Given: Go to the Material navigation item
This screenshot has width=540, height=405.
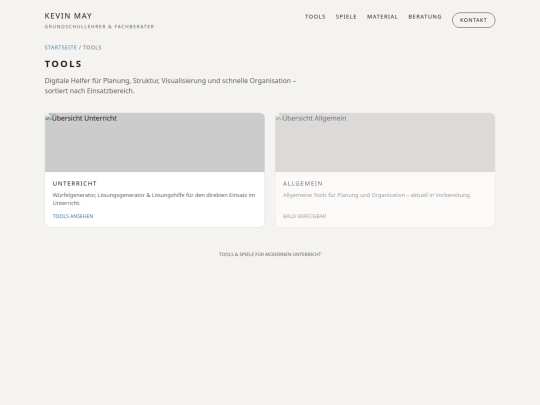Looking at the screenshot, I should (382, 17).
